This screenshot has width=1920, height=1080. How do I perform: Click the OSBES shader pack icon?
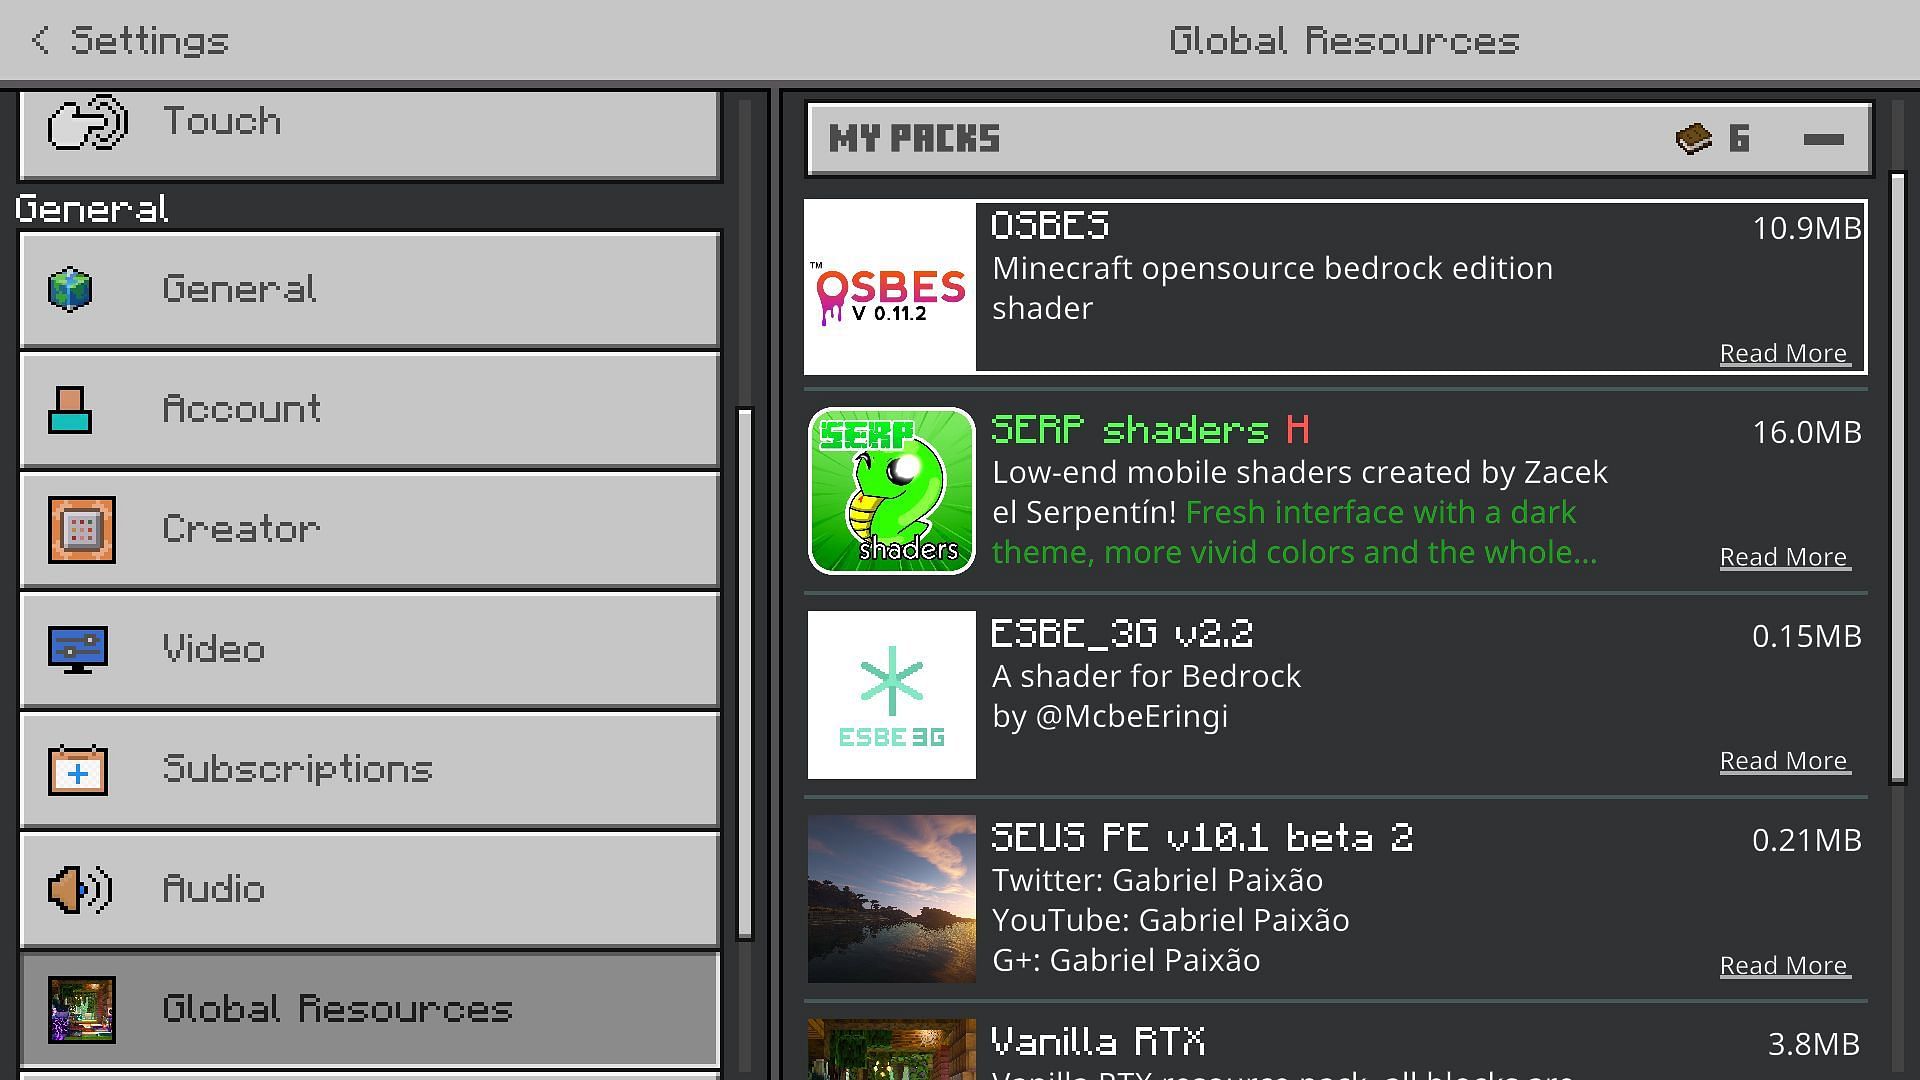889,286
